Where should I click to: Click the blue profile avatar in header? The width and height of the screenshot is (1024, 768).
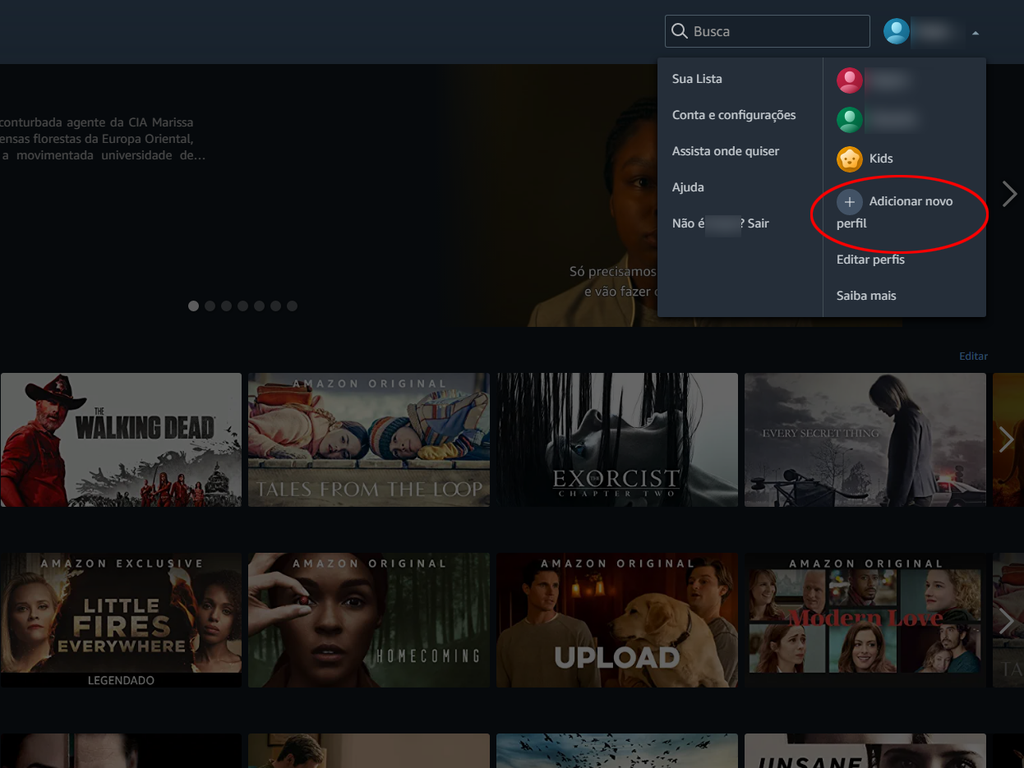[x=896, y=31]
